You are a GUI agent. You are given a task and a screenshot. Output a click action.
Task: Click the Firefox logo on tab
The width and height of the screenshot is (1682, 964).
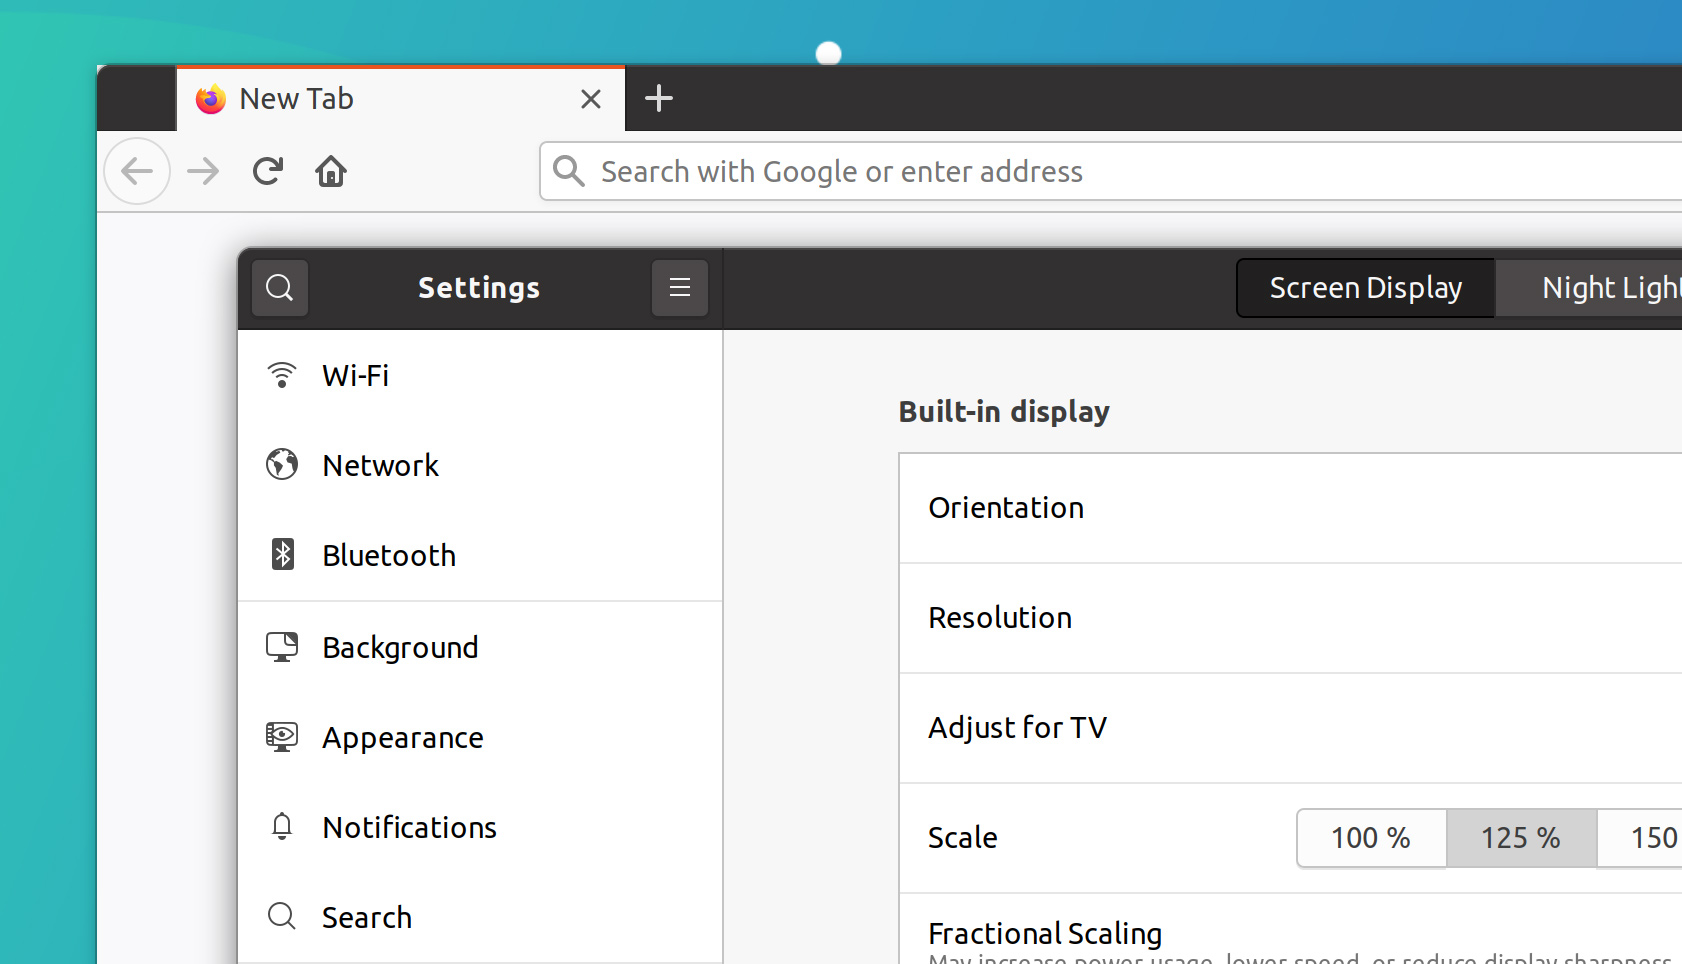tap(210, 99)
